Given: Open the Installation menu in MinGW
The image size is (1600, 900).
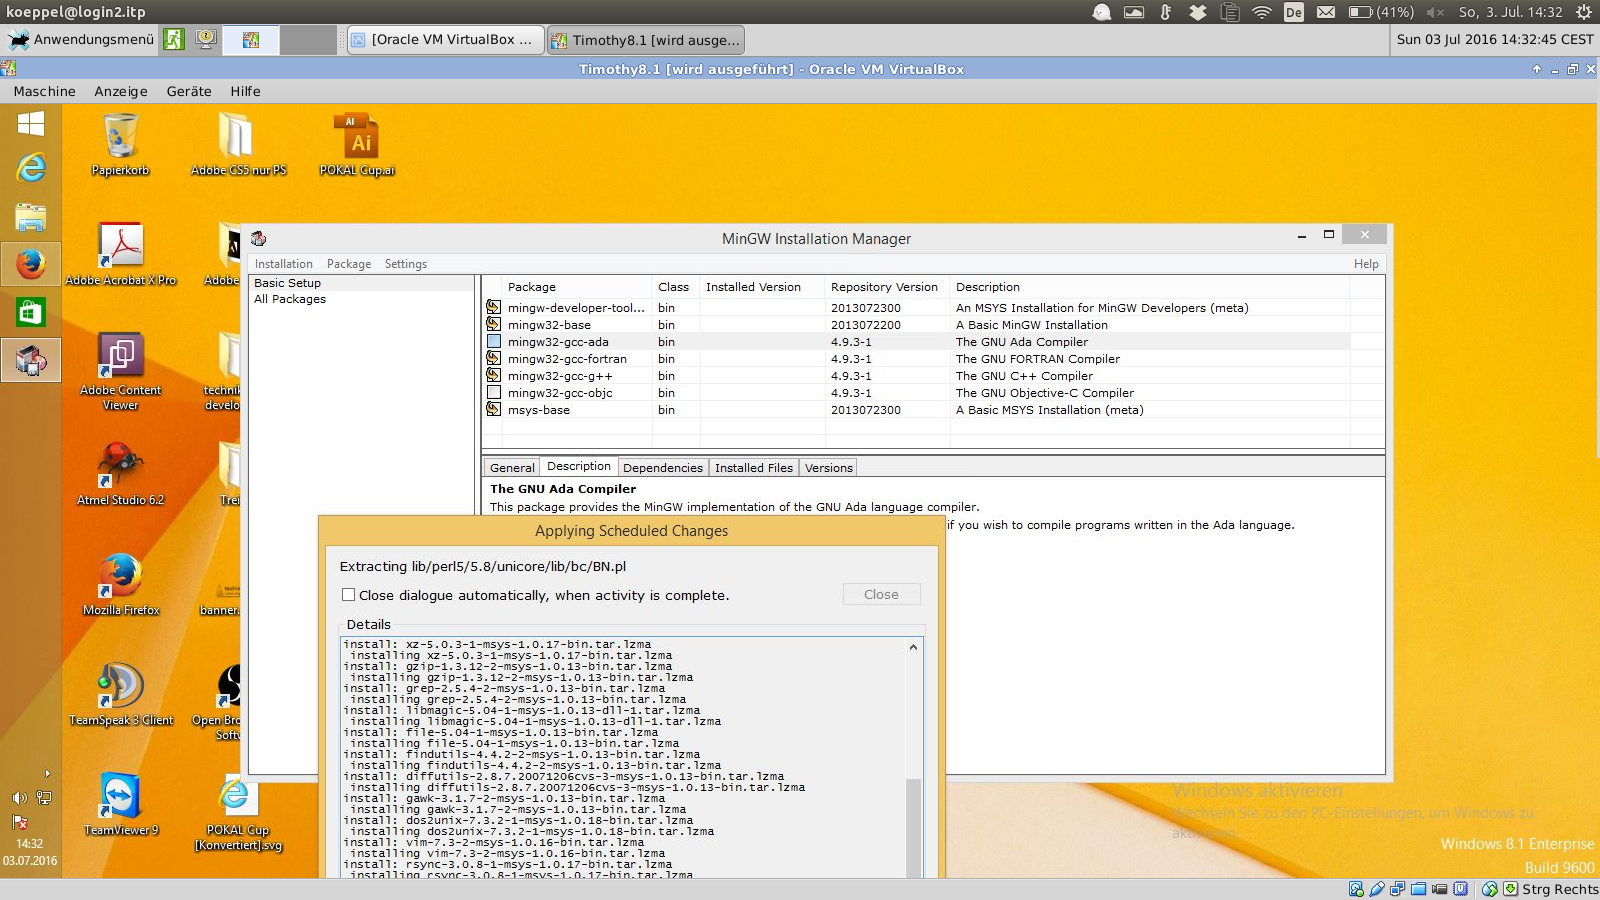Looking at the screenshot, I should [284, 264].
